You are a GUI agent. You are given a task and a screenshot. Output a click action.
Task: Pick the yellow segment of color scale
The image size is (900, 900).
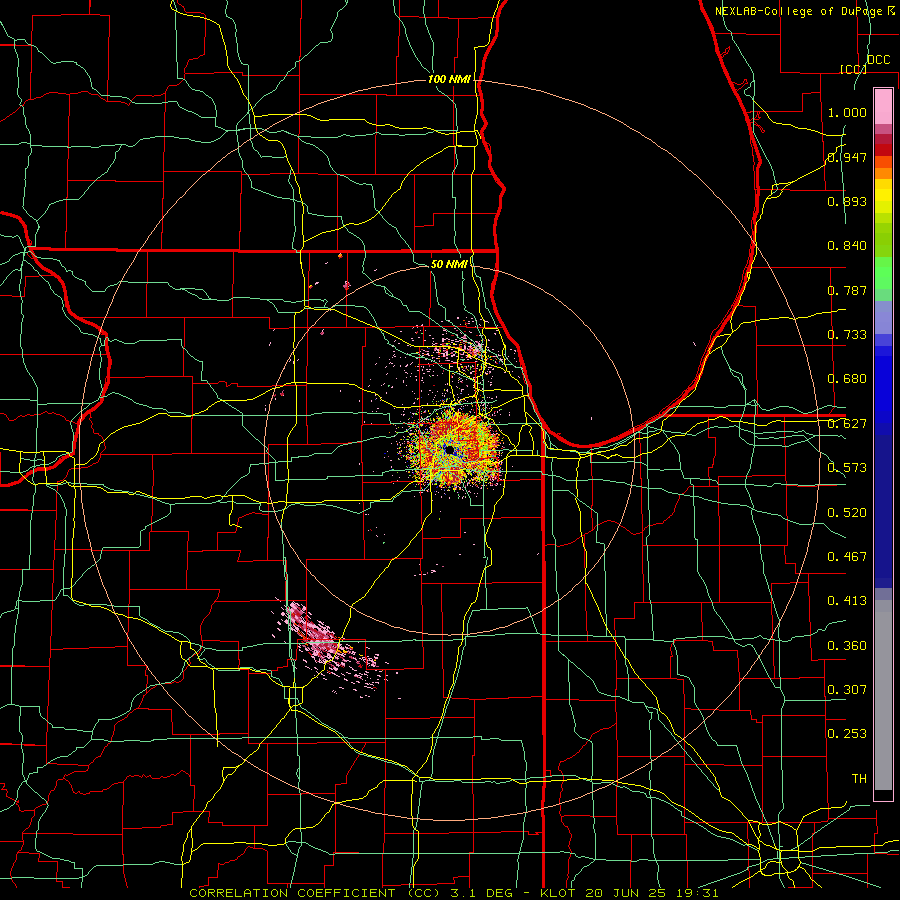pyautogui.click(x=883, y=197)
